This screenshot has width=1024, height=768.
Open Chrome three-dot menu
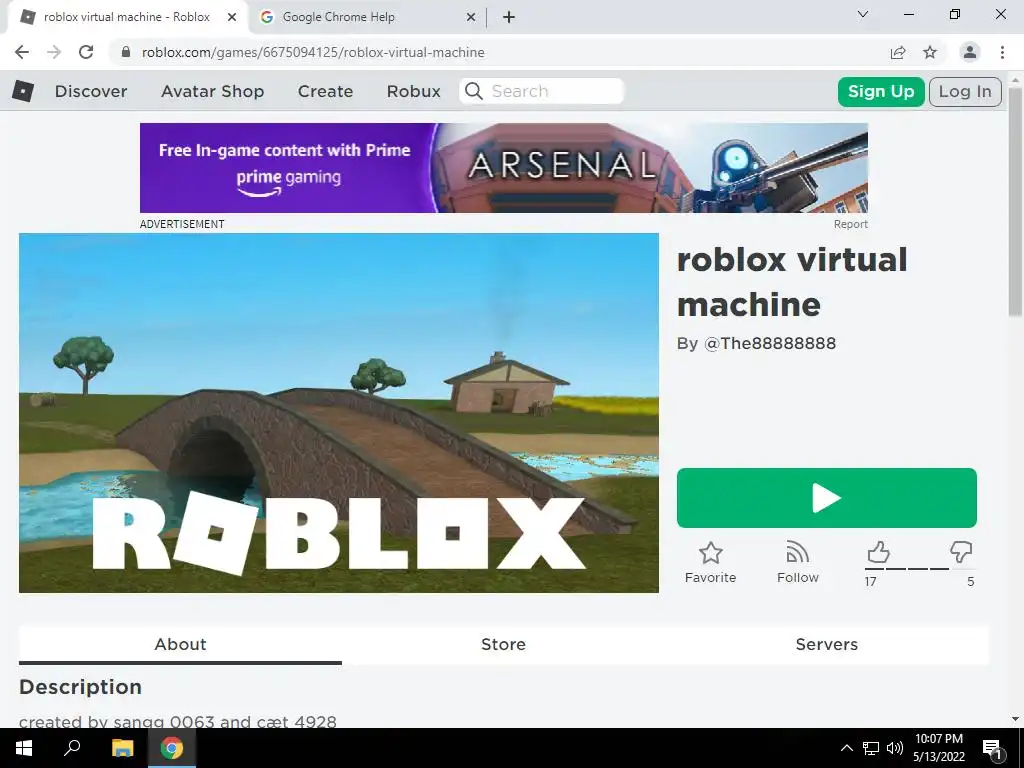click(x=1002, y=52)
